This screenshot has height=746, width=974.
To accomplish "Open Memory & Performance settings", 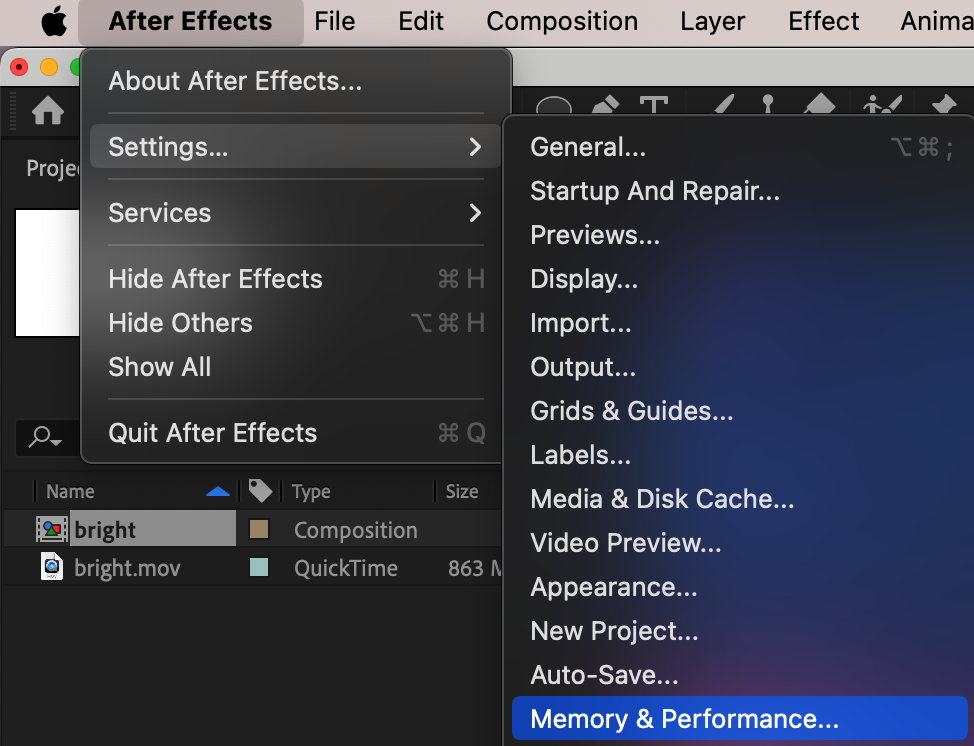I will 684,719.
